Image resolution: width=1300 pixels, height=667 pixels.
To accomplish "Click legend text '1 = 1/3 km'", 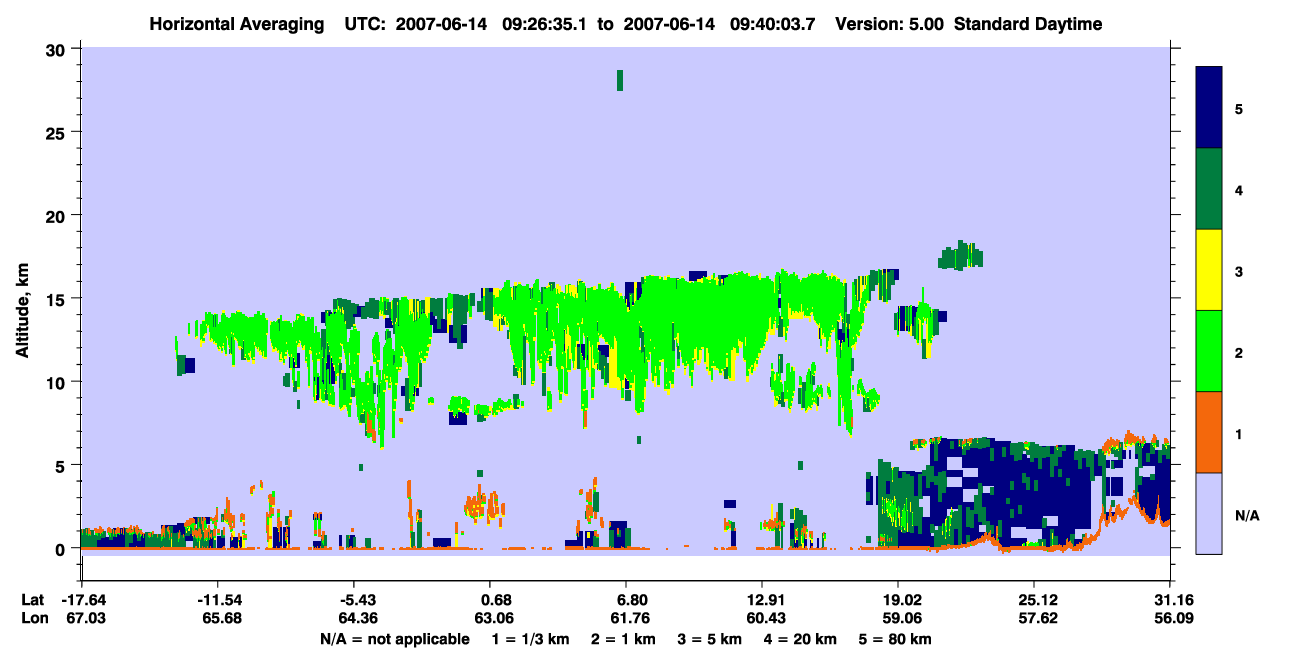I will click(x=531, y=639).
